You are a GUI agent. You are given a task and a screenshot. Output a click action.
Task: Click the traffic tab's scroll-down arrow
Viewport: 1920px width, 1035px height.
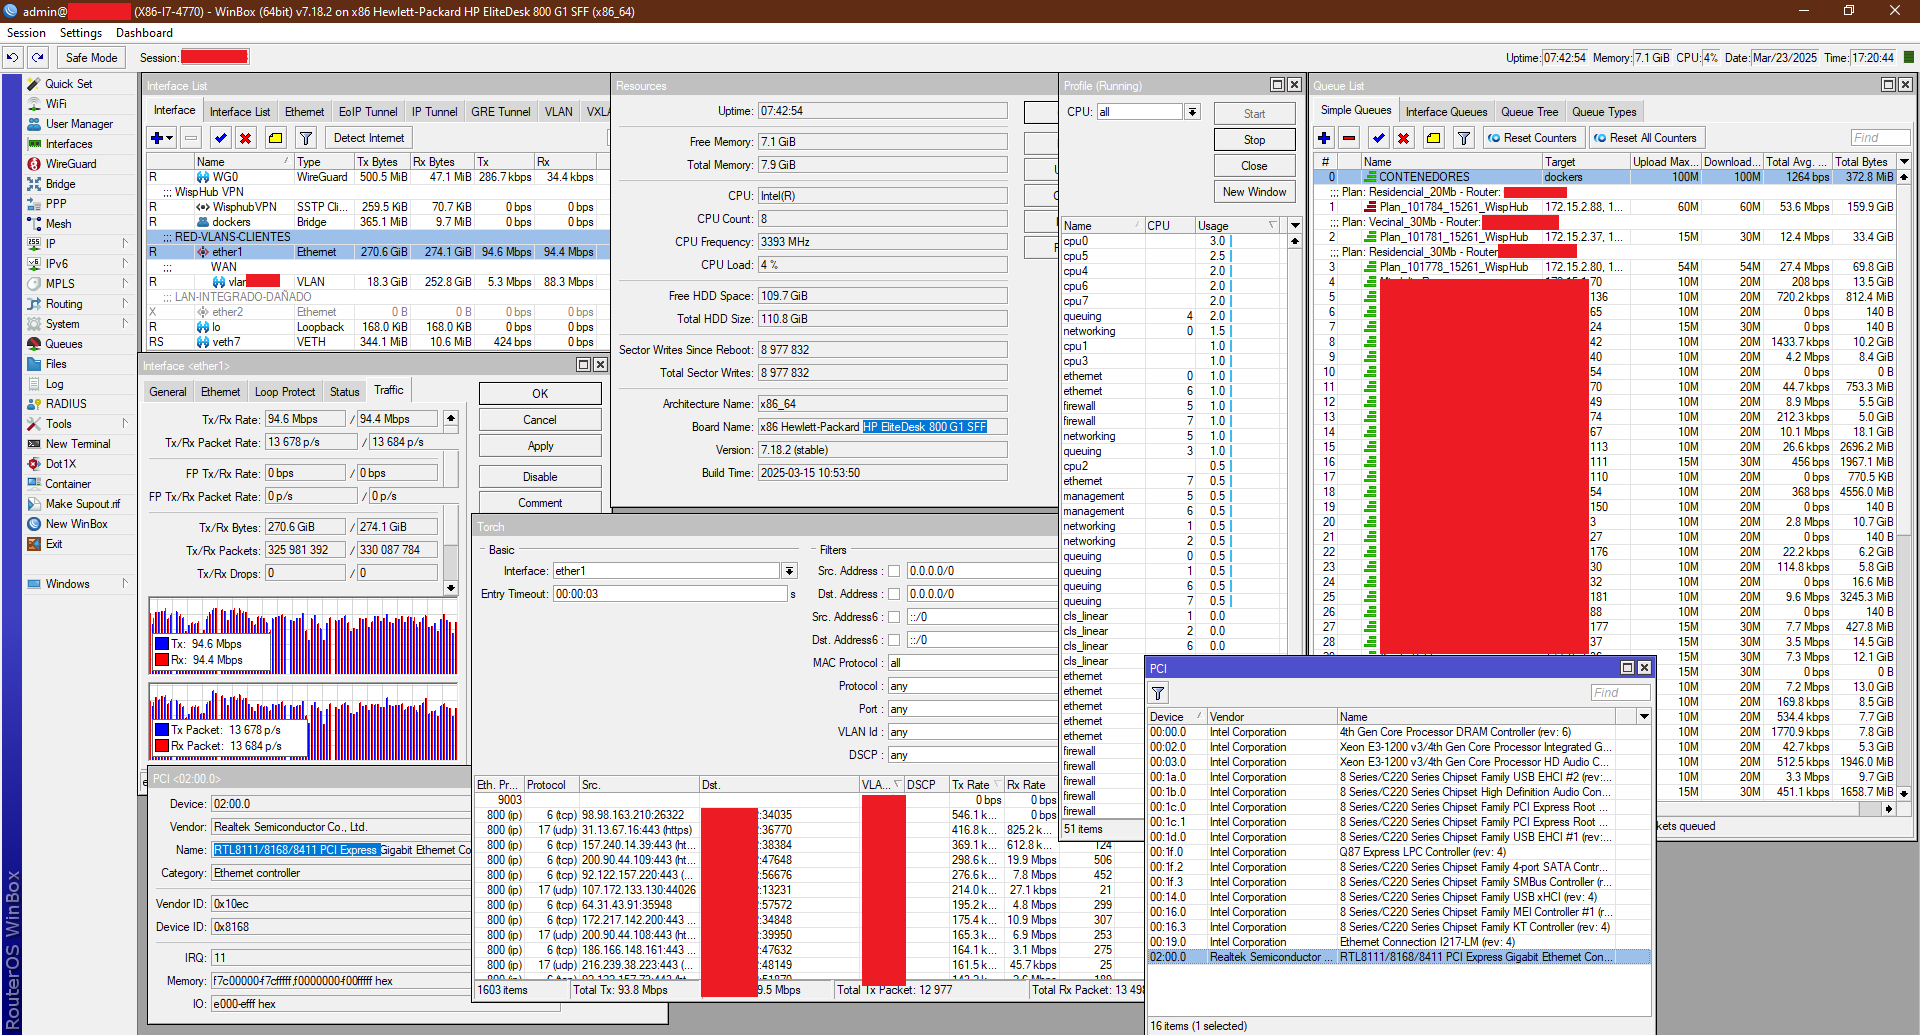pyautogui.click(x=451, y=588)
